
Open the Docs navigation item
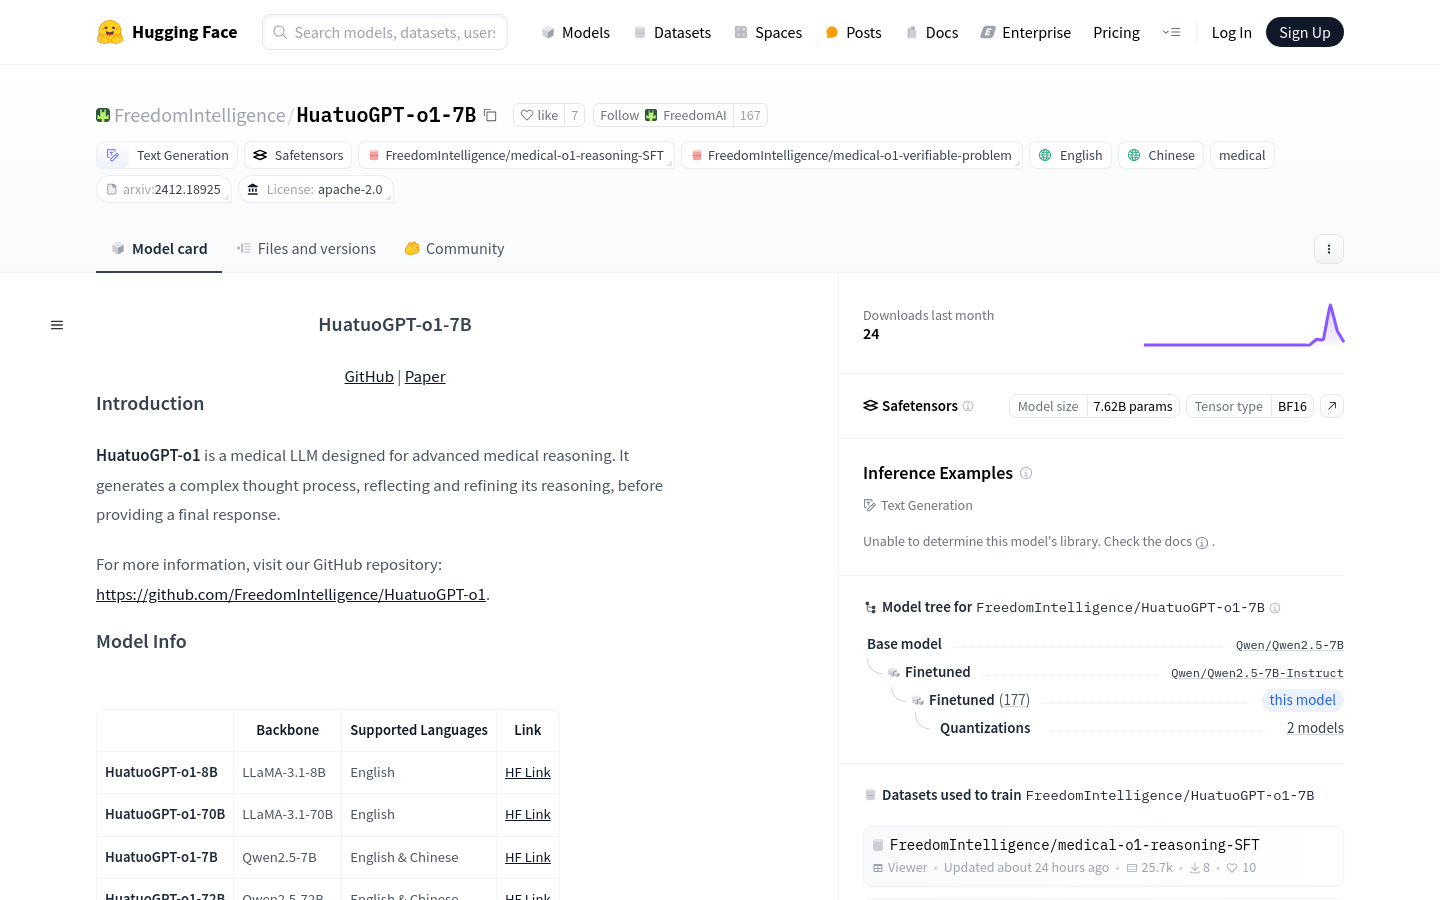[x=932, y=32]
